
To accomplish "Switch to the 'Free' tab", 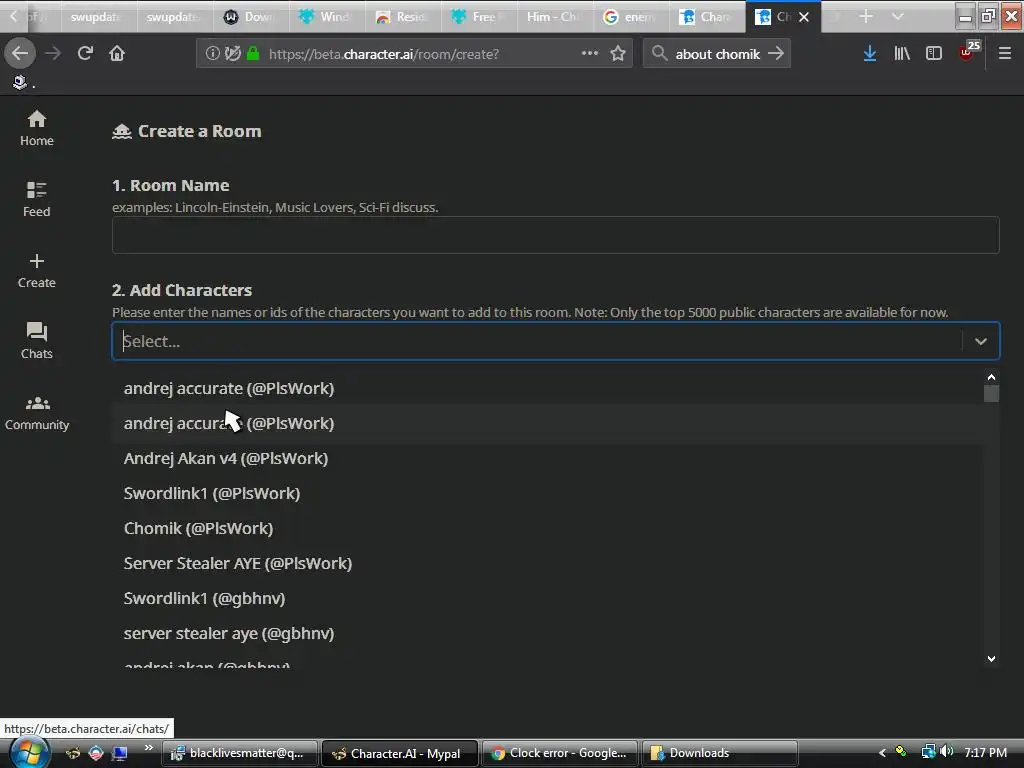I will [x=477, y=17].
